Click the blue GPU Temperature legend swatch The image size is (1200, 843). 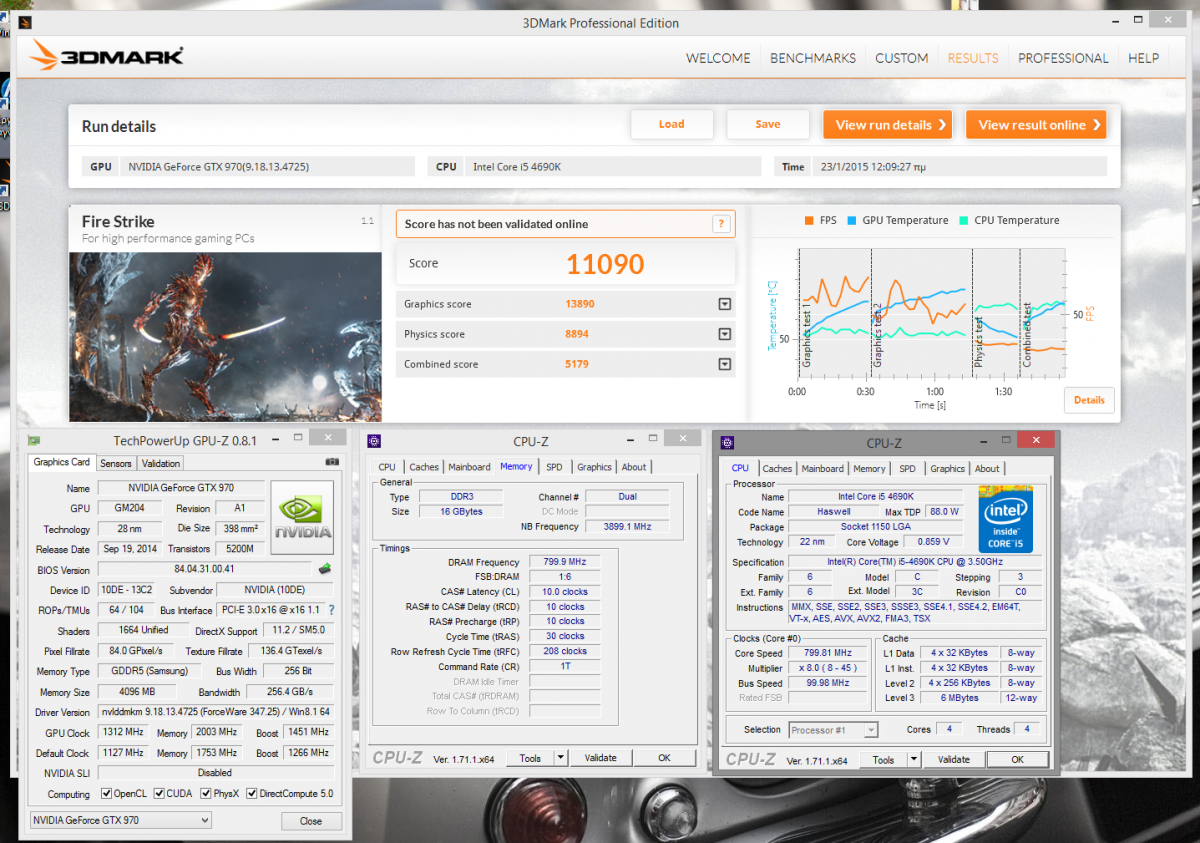tap(852, 220)
